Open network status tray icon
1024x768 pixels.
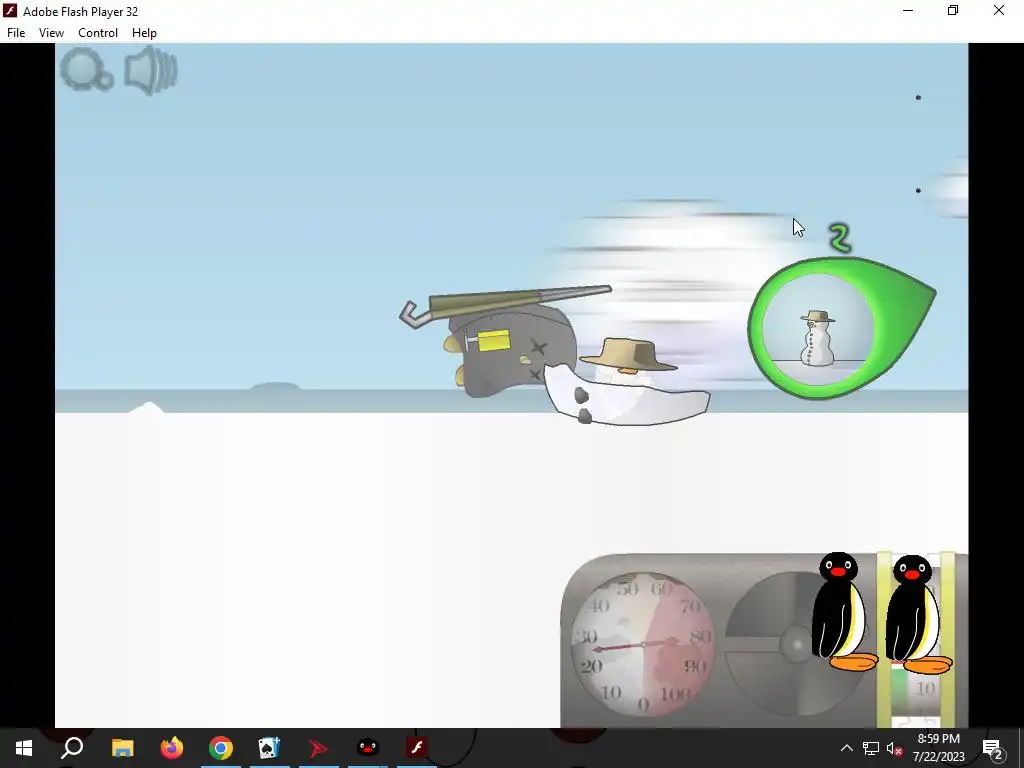[871, 748]
